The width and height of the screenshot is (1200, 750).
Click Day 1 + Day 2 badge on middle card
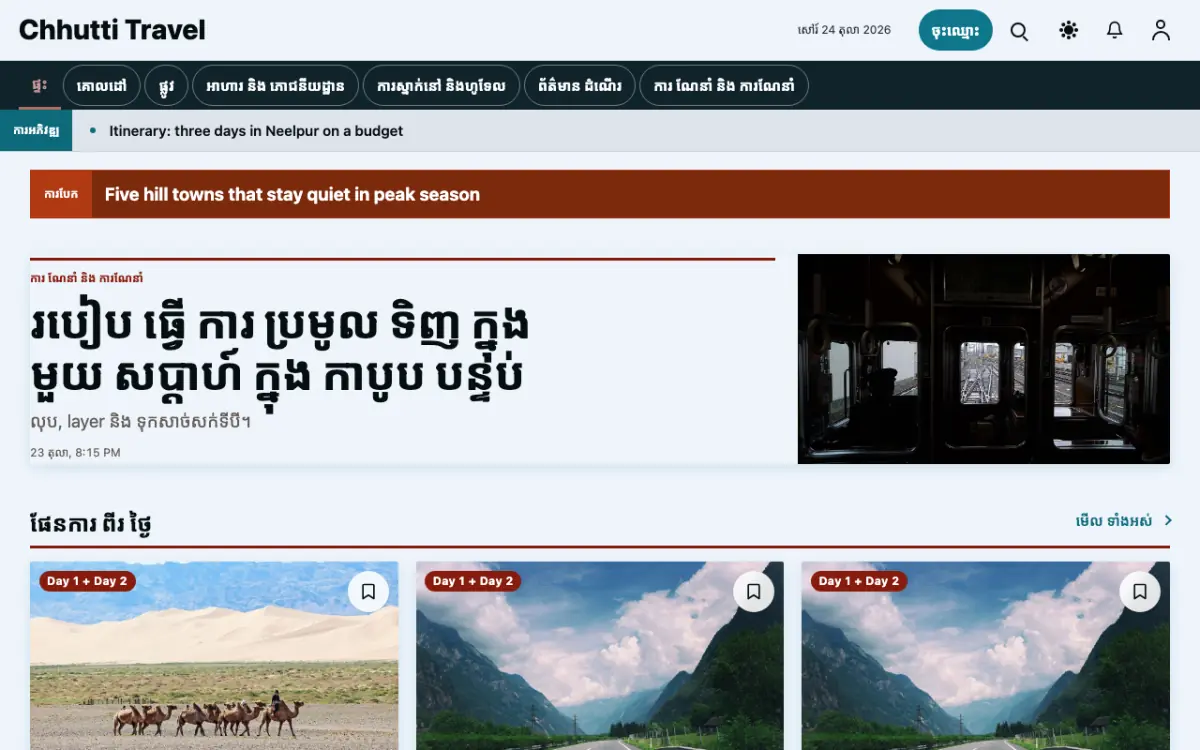473,581
